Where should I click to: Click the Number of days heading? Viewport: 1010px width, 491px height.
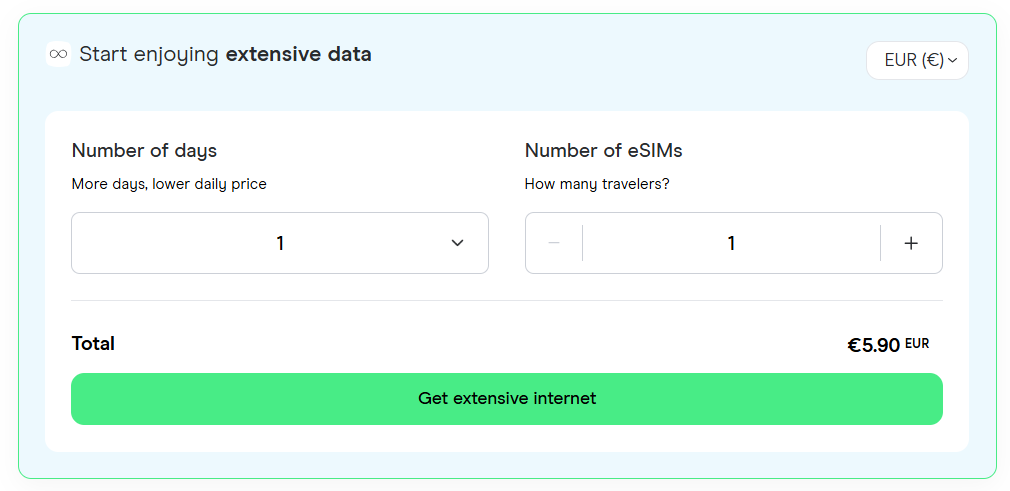[144, 151]
